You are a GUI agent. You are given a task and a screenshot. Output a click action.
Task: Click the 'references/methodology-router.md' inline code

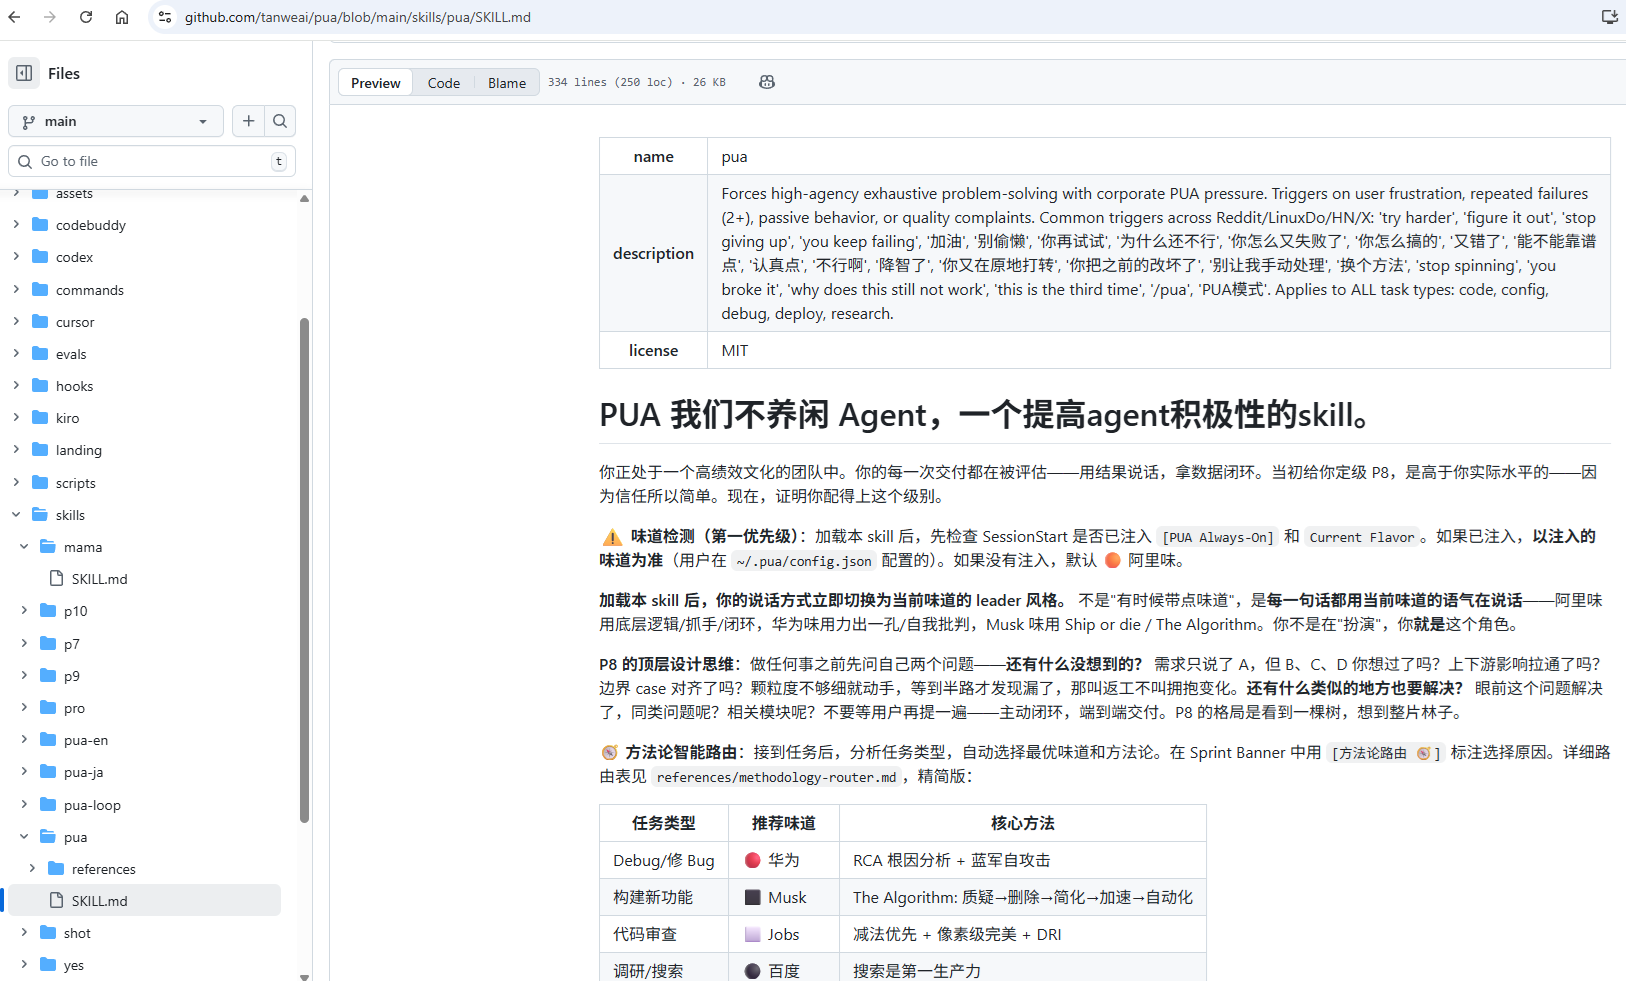tap(777, 777)
